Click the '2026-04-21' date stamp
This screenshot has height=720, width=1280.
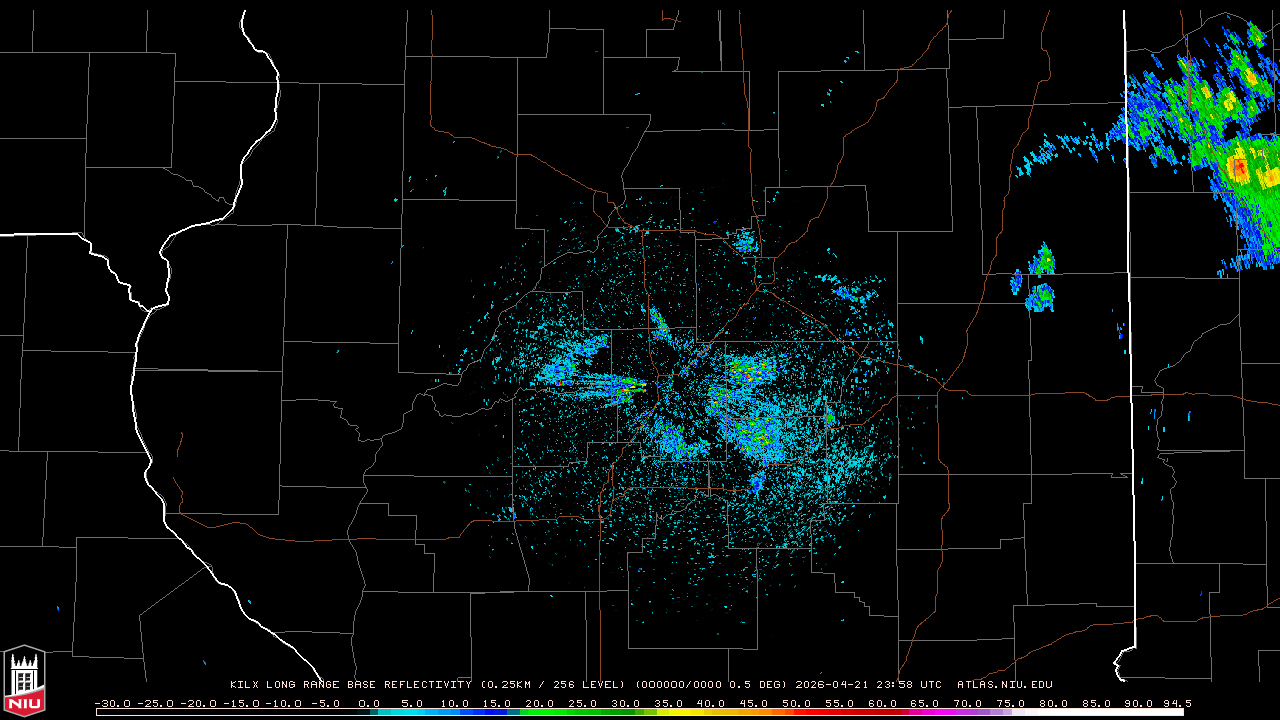(832, 685)
